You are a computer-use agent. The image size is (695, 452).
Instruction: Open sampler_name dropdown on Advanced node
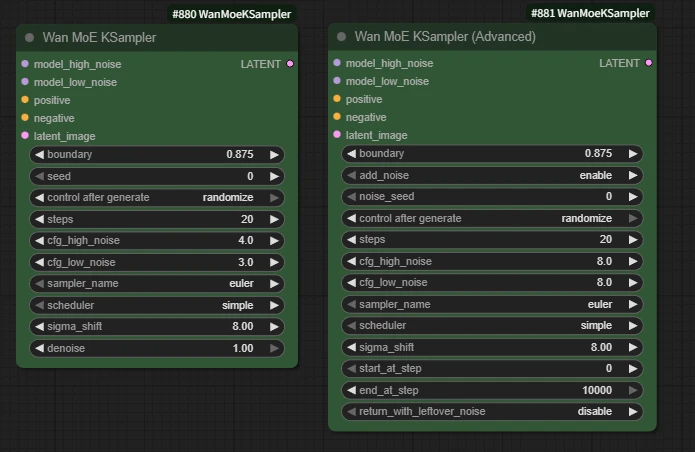click(490, 304)
